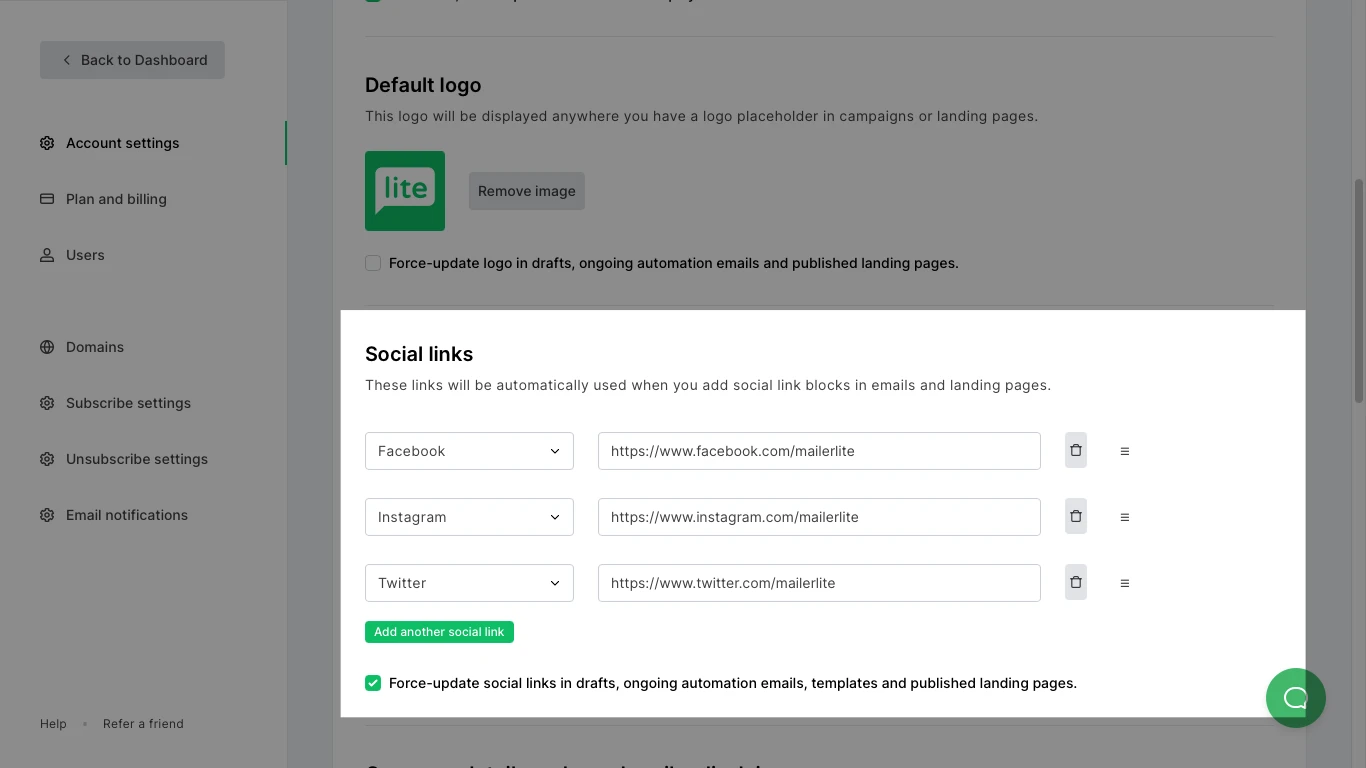
Task: Click the Twitter row reorder handle
Action: [1124, 583]
